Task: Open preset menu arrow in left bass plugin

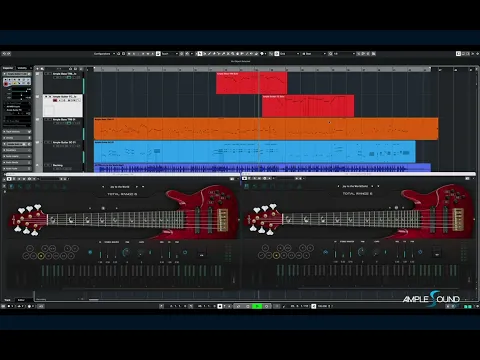Action: click(x=143, y=187)
